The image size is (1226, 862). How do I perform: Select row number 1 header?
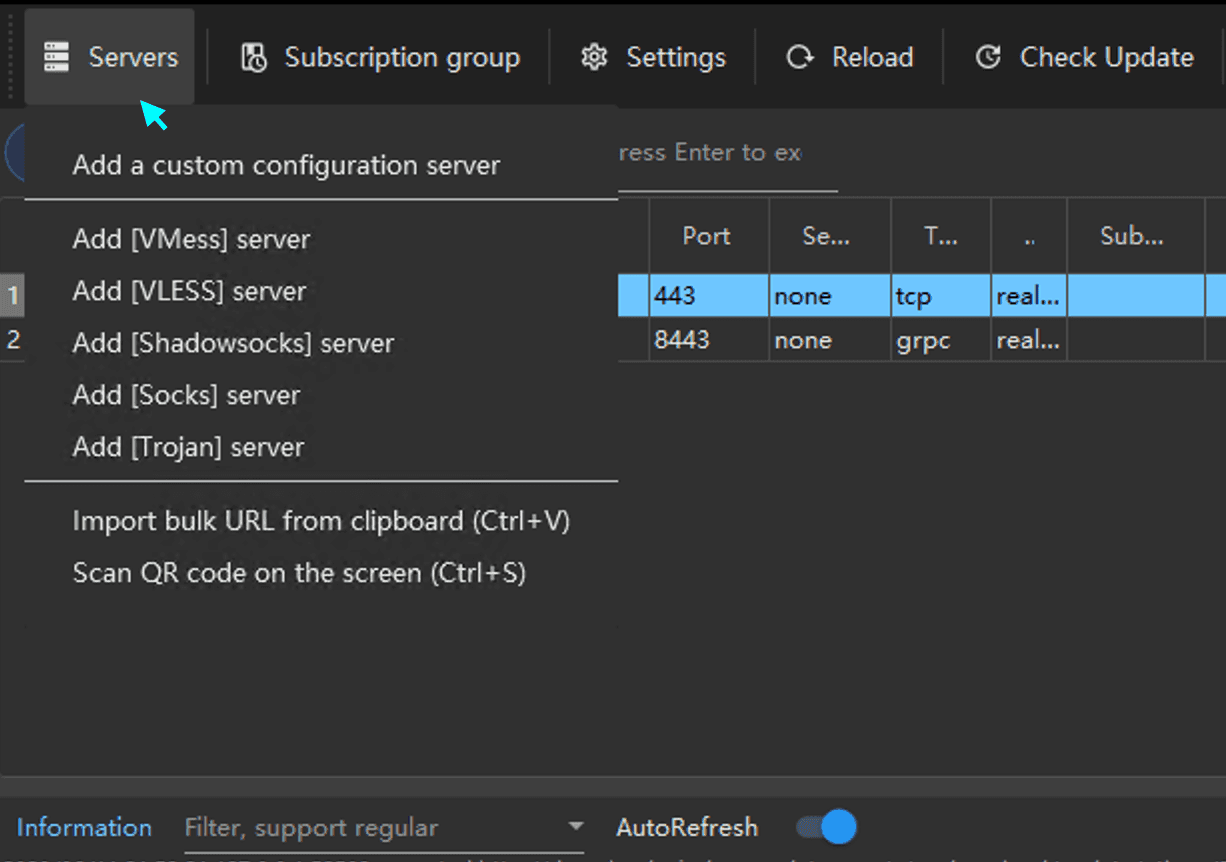pos(12,297)
